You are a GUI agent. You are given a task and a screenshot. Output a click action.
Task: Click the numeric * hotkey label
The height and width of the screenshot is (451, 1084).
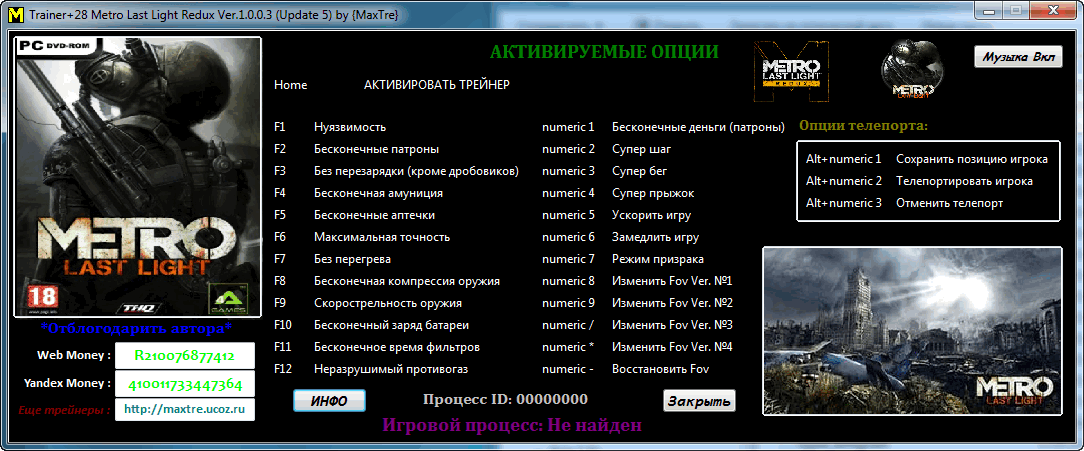[568, 347]
